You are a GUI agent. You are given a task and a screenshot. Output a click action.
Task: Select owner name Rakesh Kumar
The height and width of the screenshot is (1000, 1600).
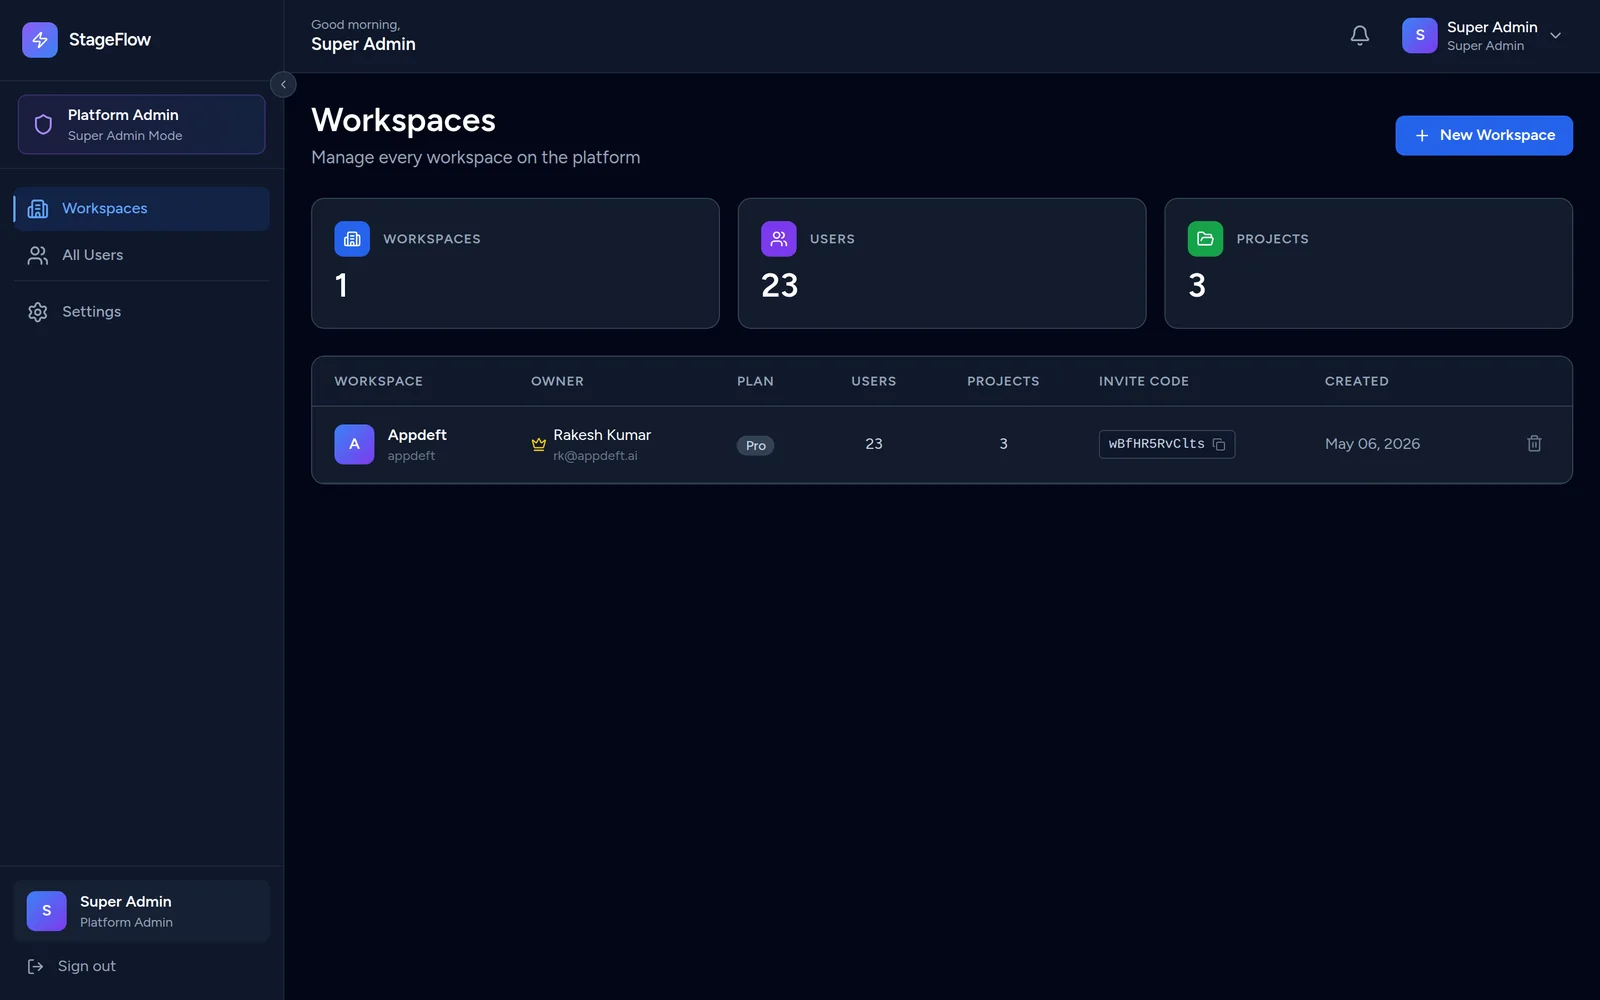602,435
